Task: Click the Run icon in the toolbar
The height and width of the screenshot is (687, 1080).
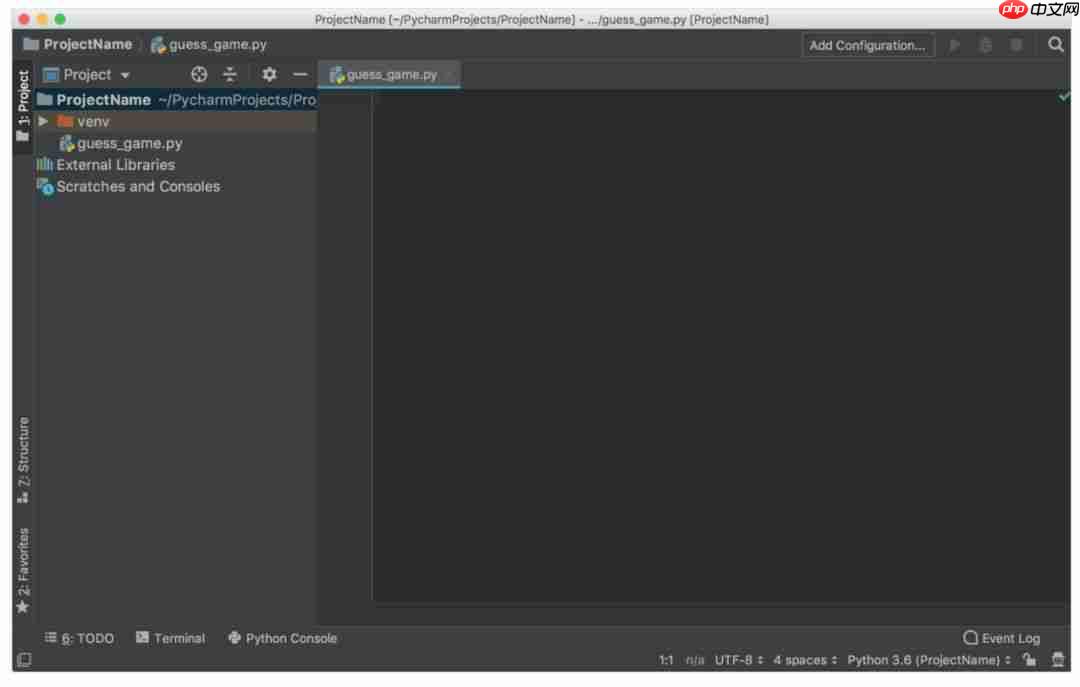Action: tap(954, 44)
